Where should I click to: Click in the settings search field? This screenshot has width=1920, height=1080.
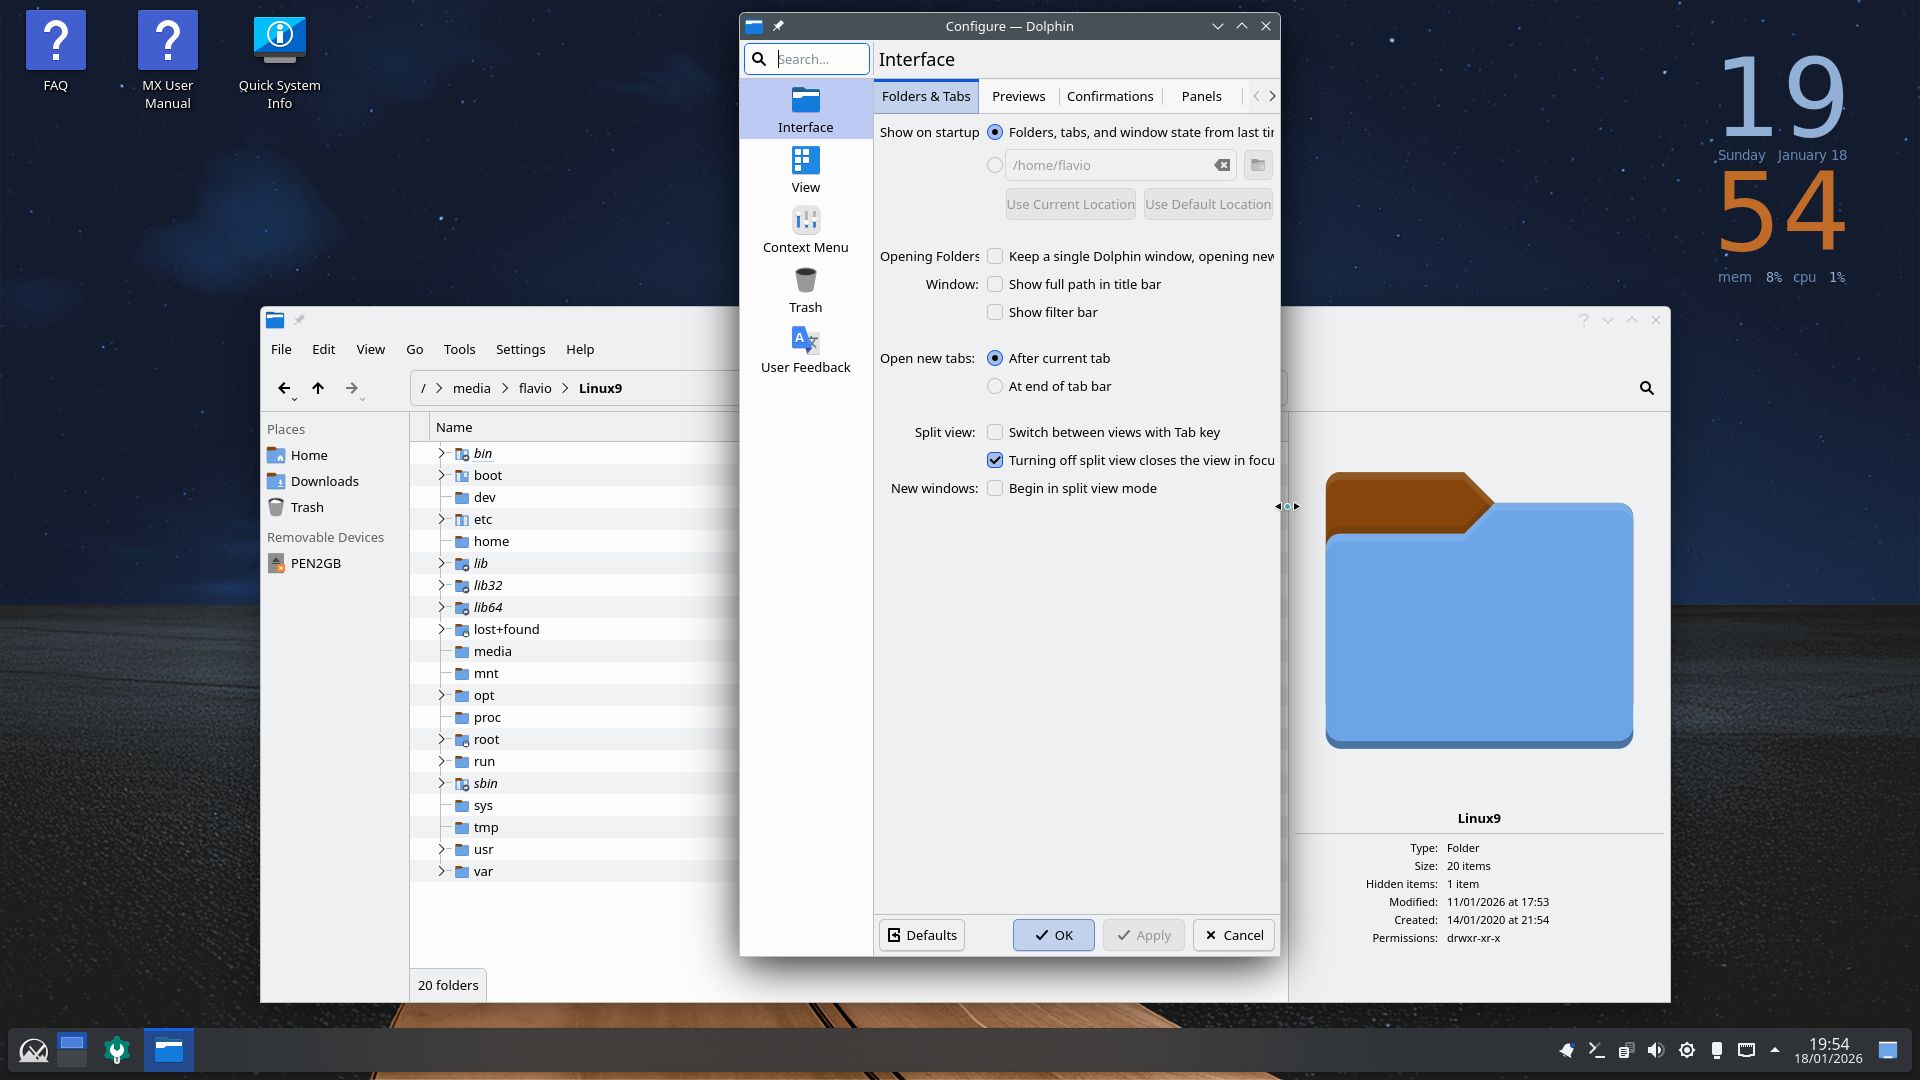point(820,59)
